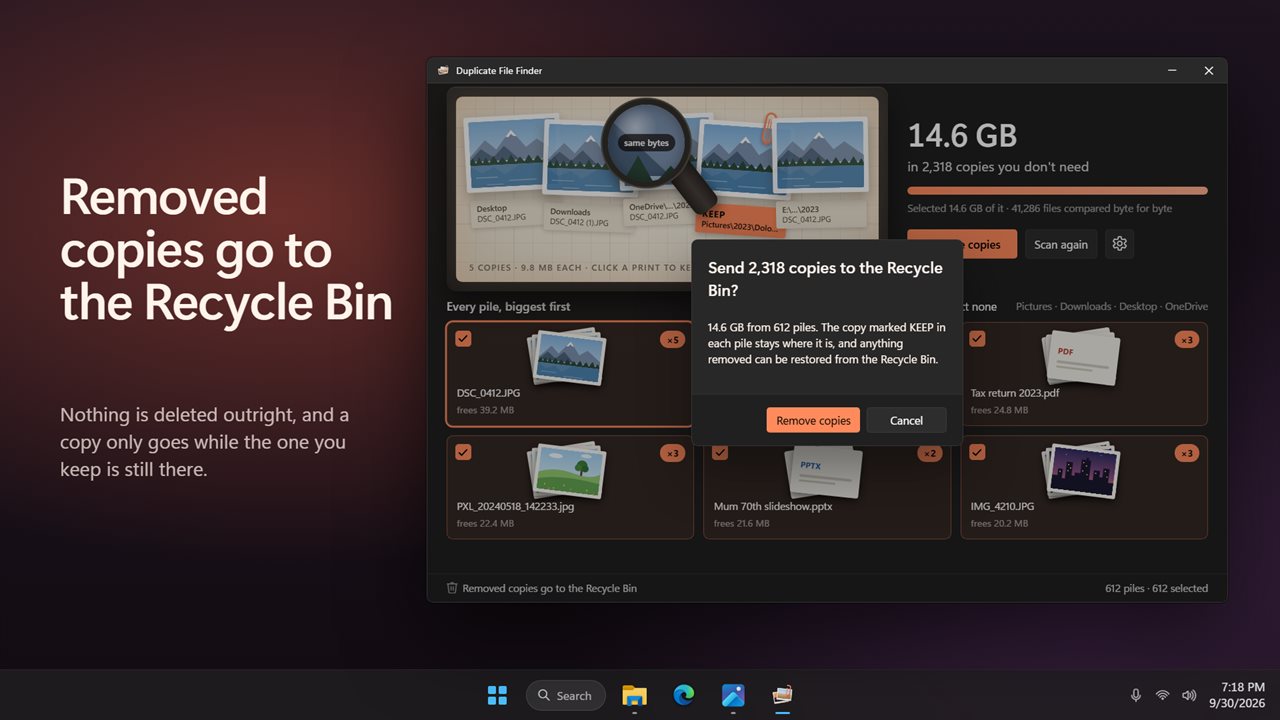This screenshot has height=720, width=1280.
Task: Click the Scan again button
Action: (1061, 244)
